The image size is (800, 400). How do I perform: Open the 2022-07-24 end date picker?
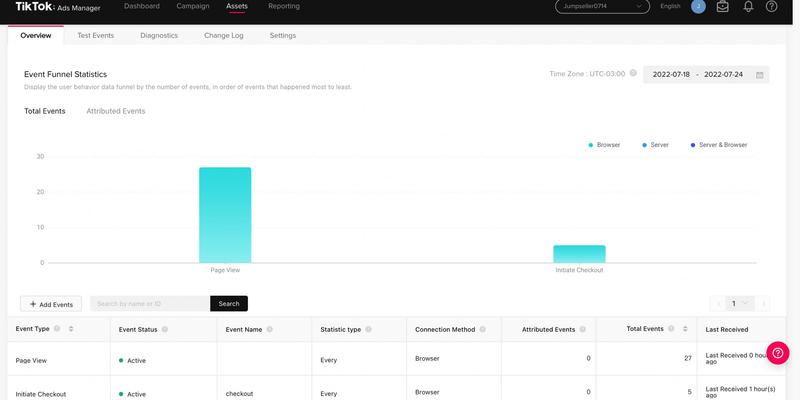[x=723, y=74]
